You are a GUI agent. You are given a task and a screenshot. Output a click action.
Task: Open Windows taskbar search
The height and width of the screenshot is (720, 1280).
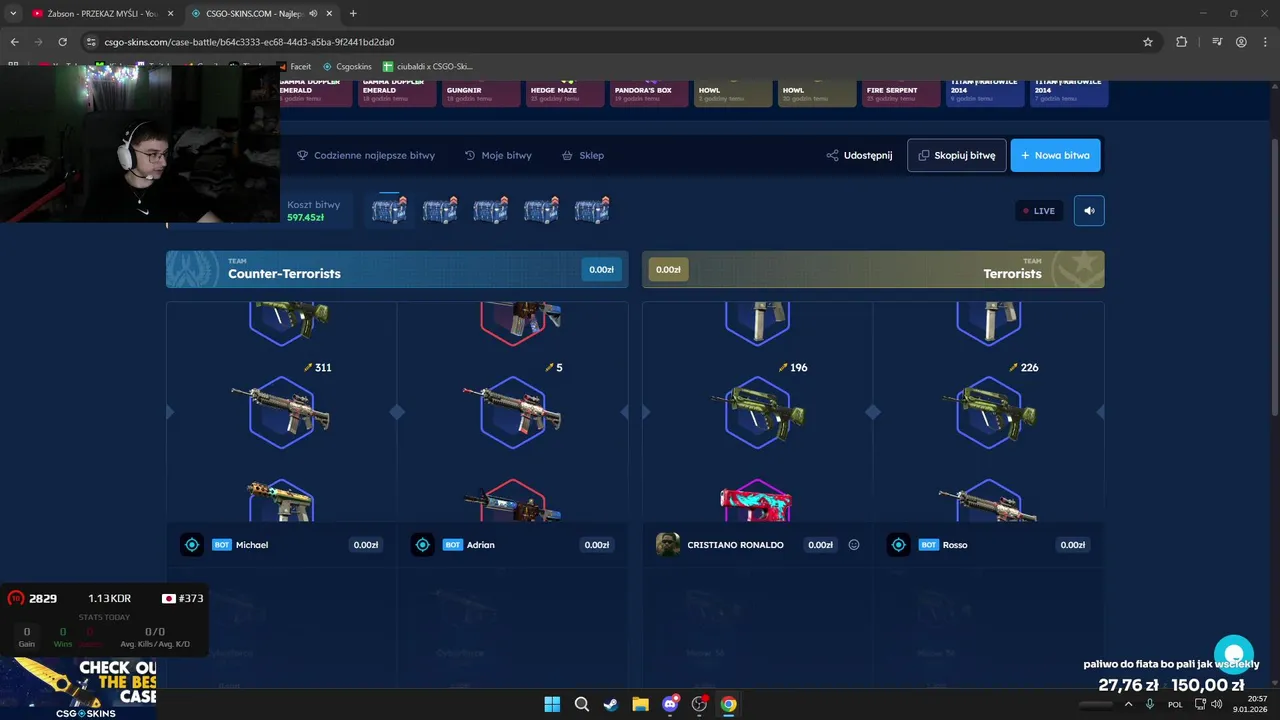pyautogui.click(x=581, y=704)
